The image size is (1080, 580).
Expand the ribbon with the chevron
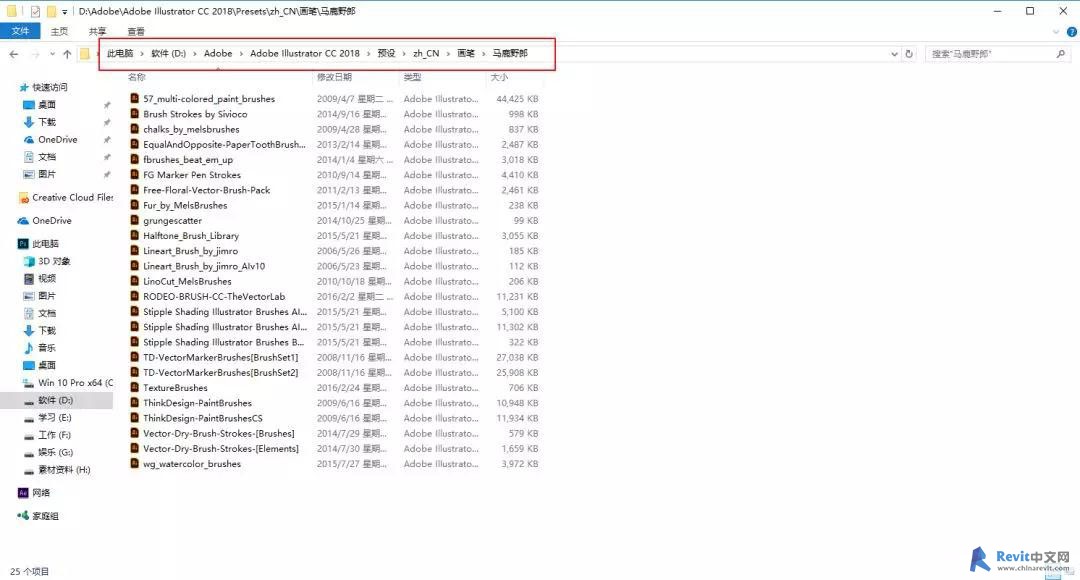tap(1056, 32)
